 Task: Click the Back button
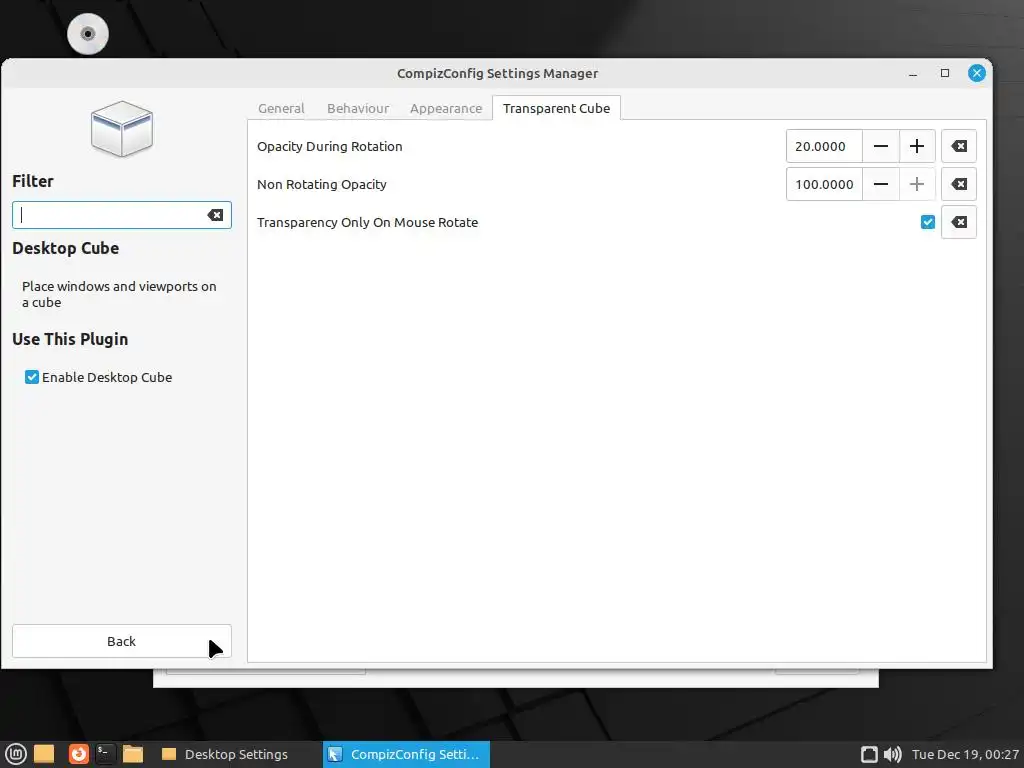point(121,641)
